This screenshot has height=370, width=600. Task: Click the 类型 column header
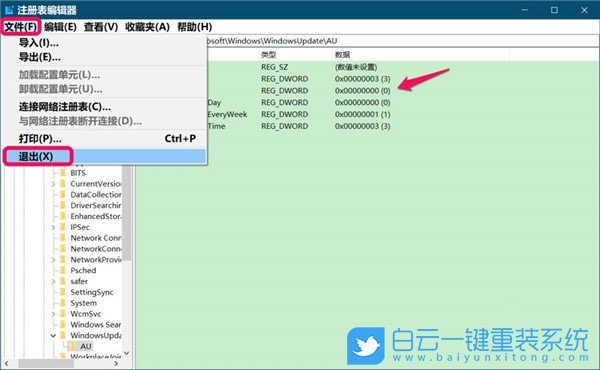[x=269, y=55]
